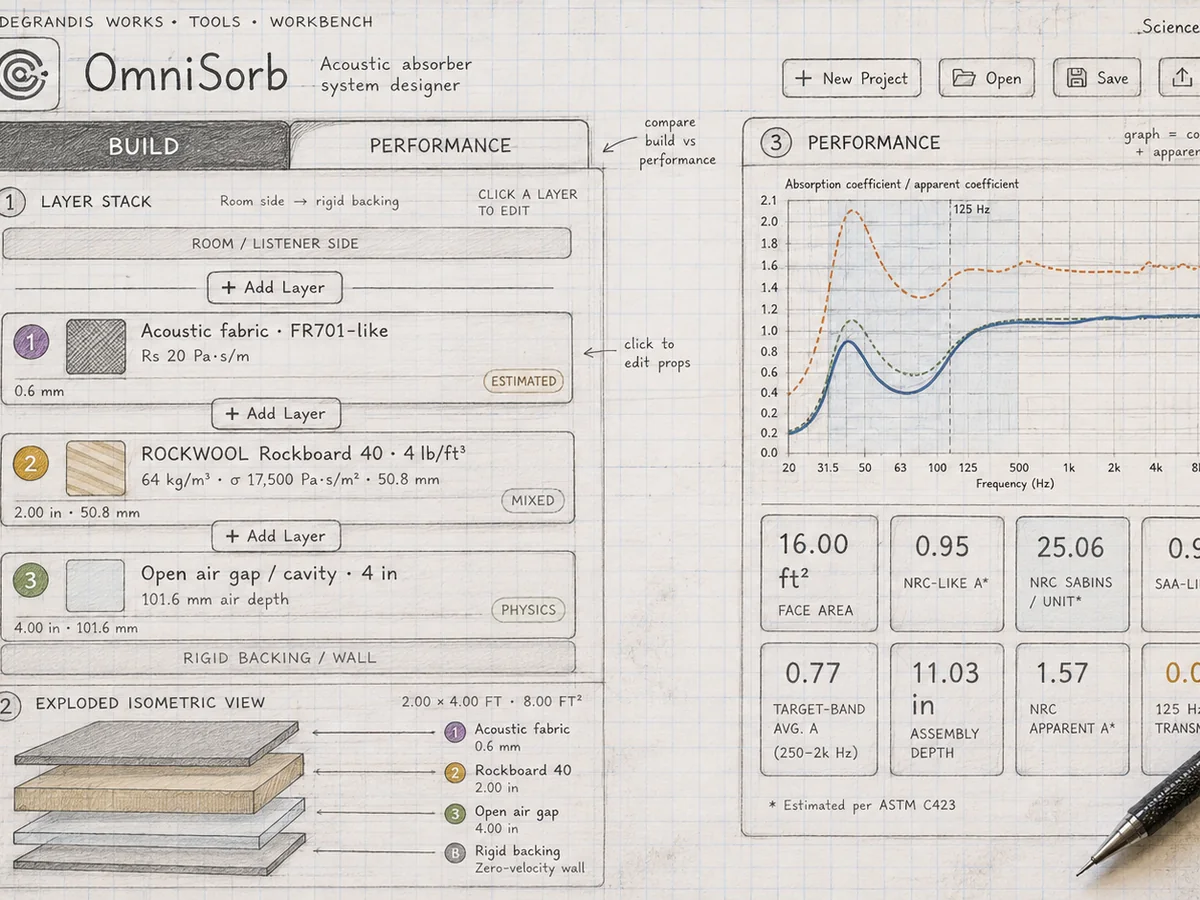The width and height of the screenshot is (1200, 900).
Task: Click the purple 1 legend marker in isometric view
Action: click(455, 732)
